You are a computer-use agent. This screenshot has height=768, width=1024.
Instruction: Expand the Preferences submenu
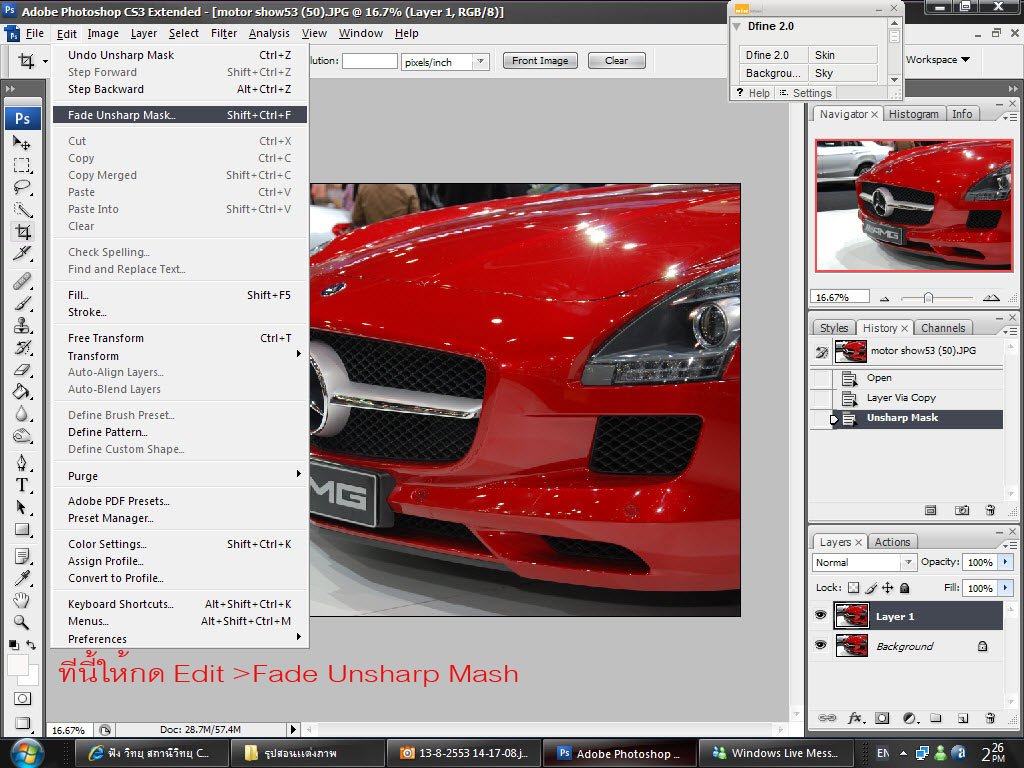pos(180,639)
